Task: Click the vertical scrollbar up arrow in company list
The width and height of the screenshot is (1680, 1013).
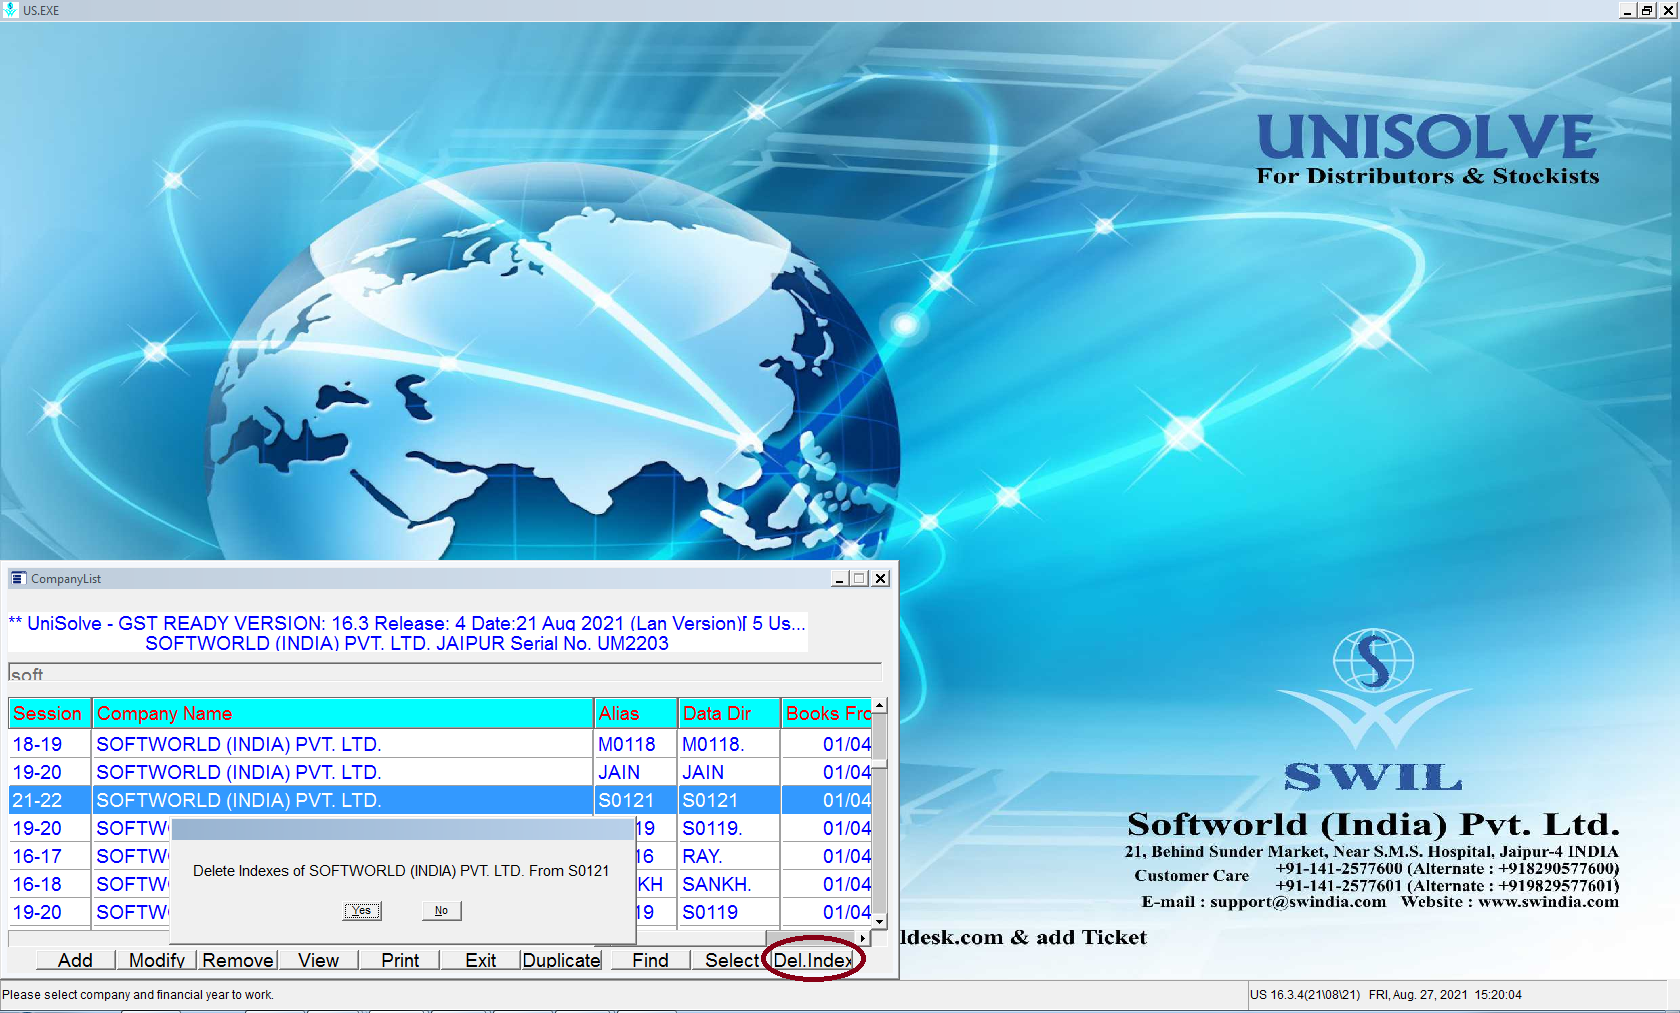Action: click(879, 706)
